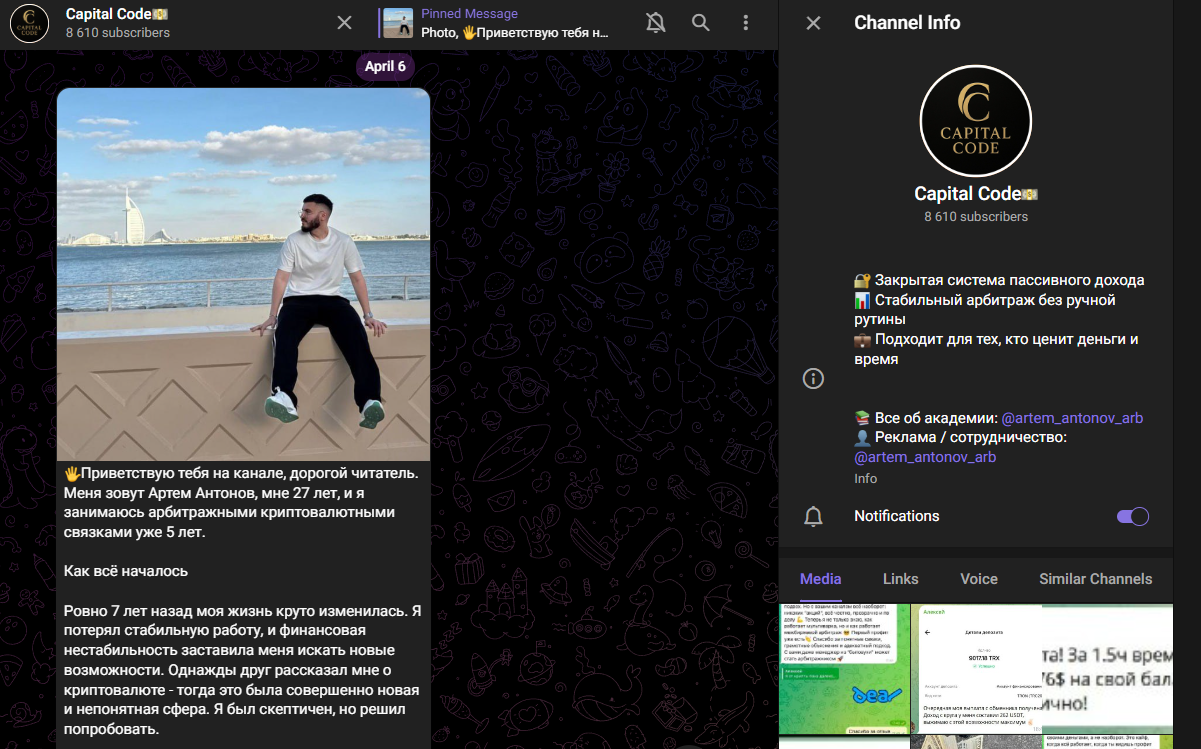This screenshot has width=1201, height=749.
Task: Click the muted bell icon in header
Action: tap(656, 23)
